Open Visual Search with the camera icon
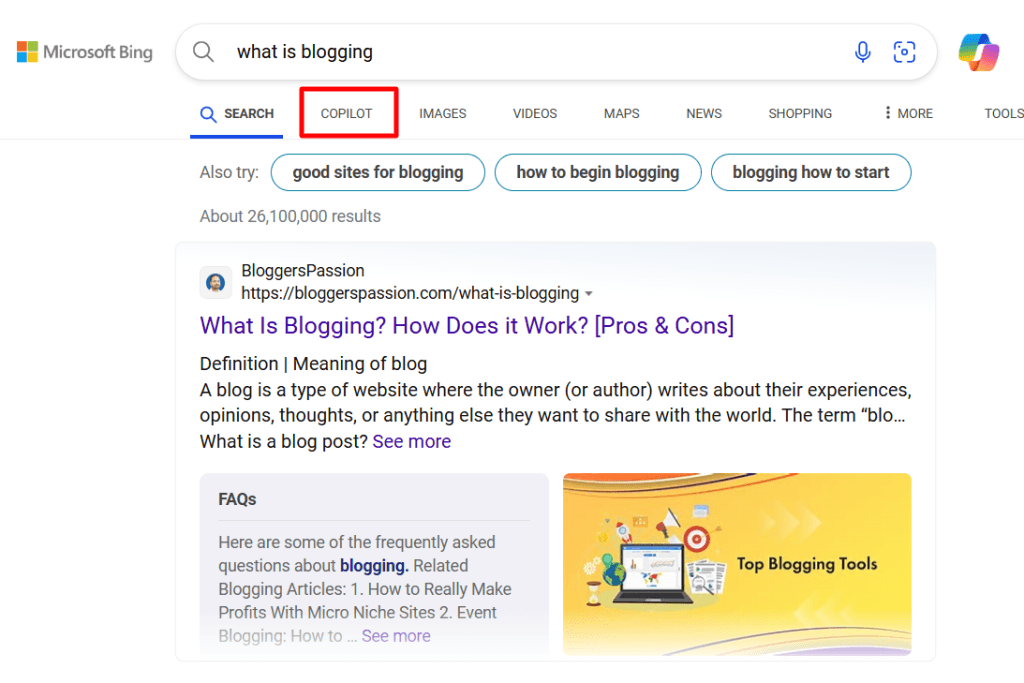The width and height of the screenshot is (1024, 683). point(904,51)
